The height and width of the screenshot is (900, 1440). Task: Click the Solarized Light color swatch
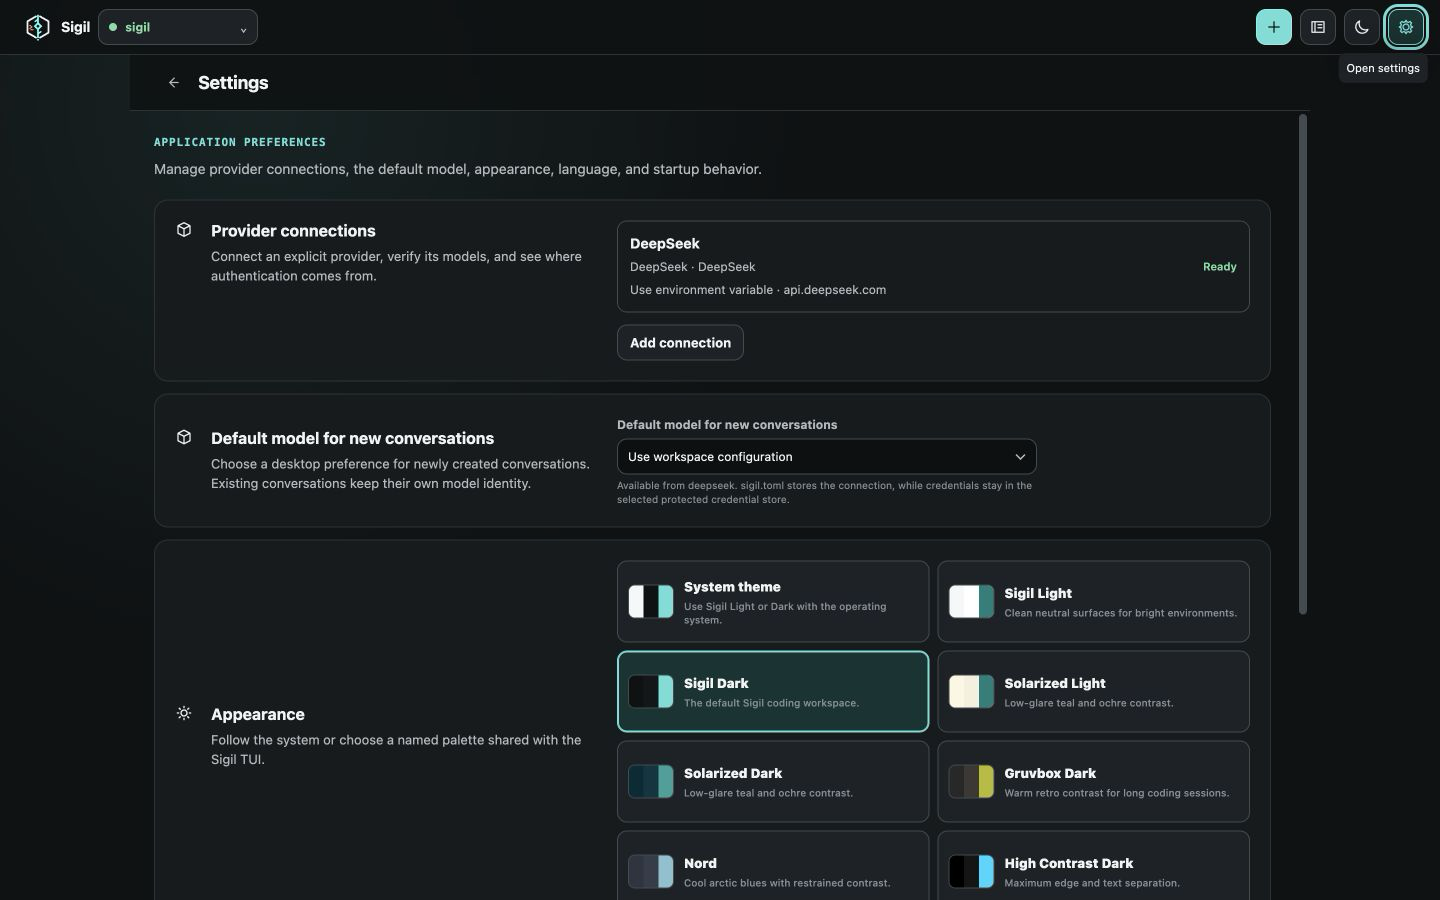point(971,691)
